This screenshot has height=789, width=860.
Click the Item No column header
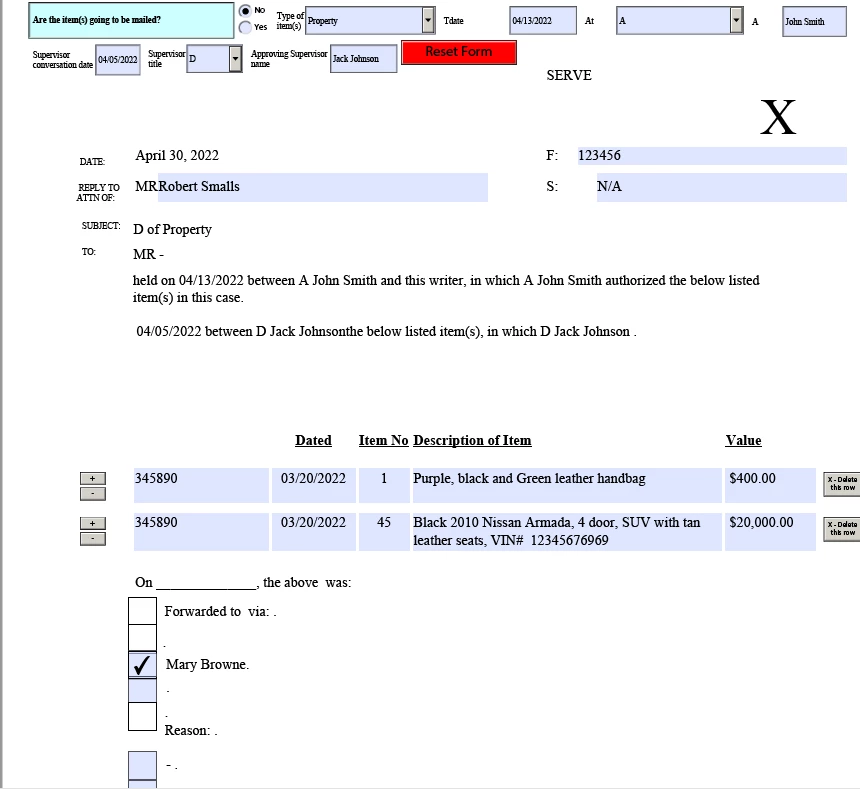pyautogui.click(x=383, y=440)
